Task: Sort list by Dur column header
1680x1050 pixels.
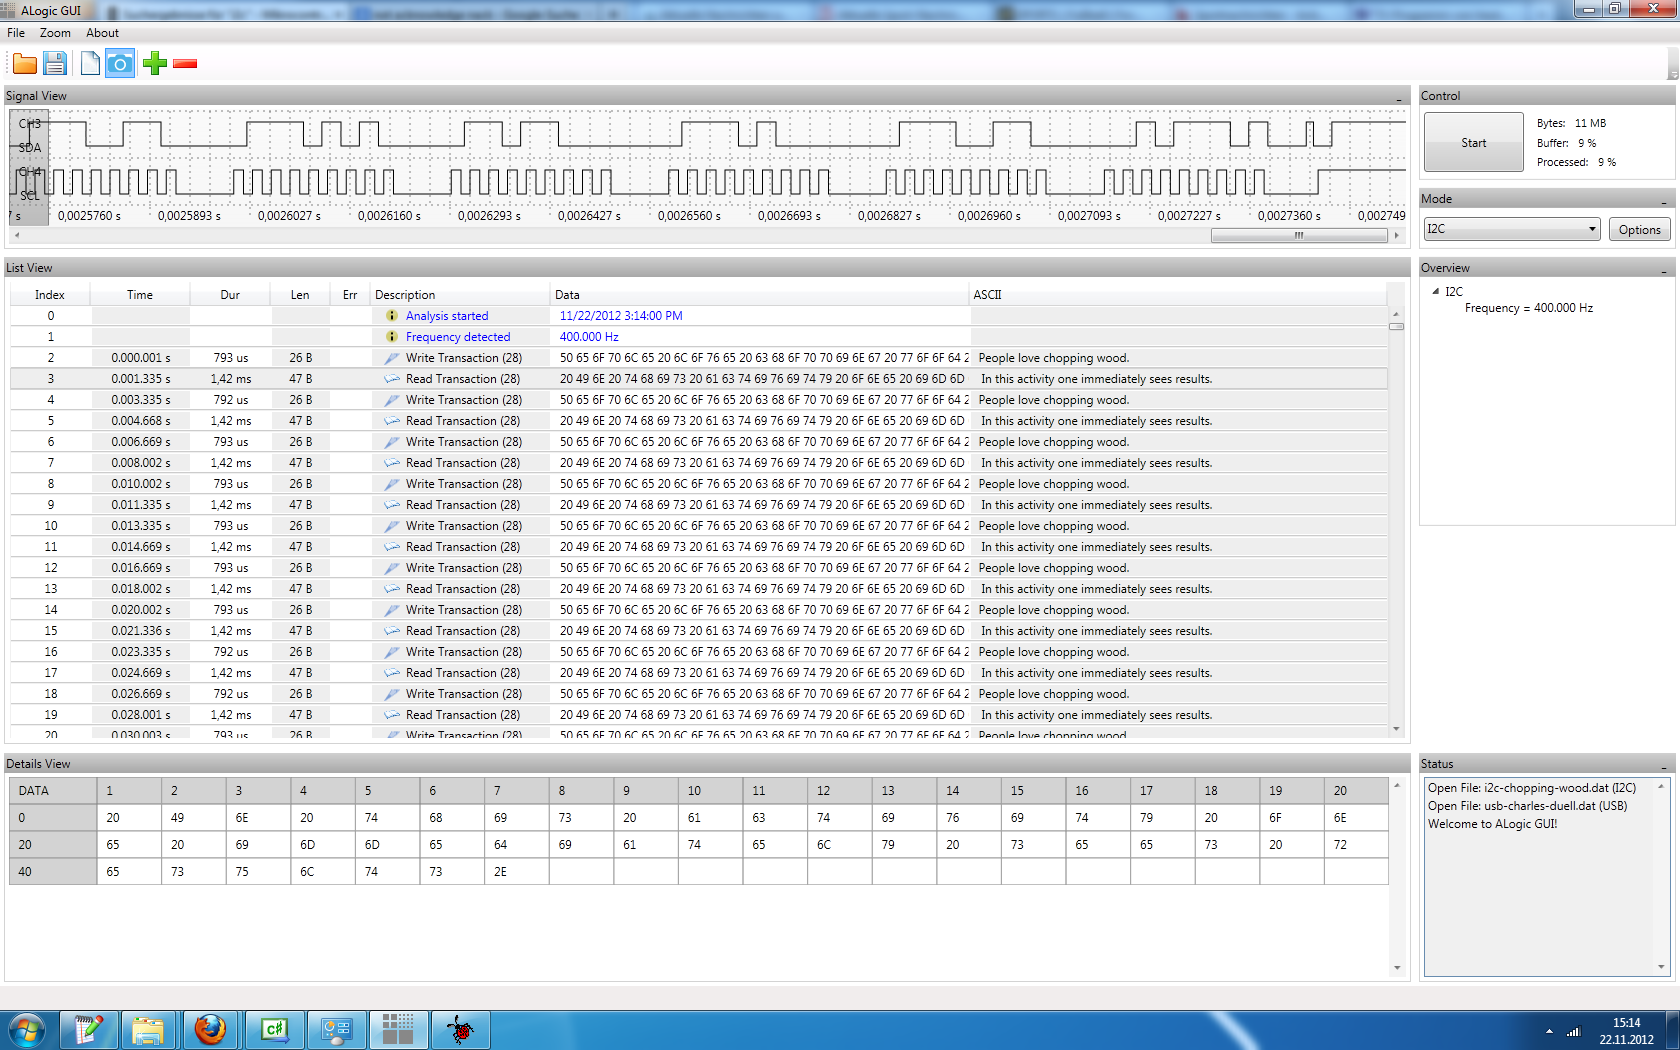Action: point(230,295)
